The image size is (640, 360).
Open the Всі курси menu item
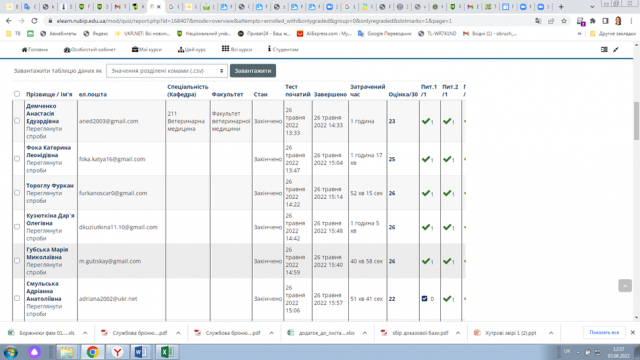237,49
